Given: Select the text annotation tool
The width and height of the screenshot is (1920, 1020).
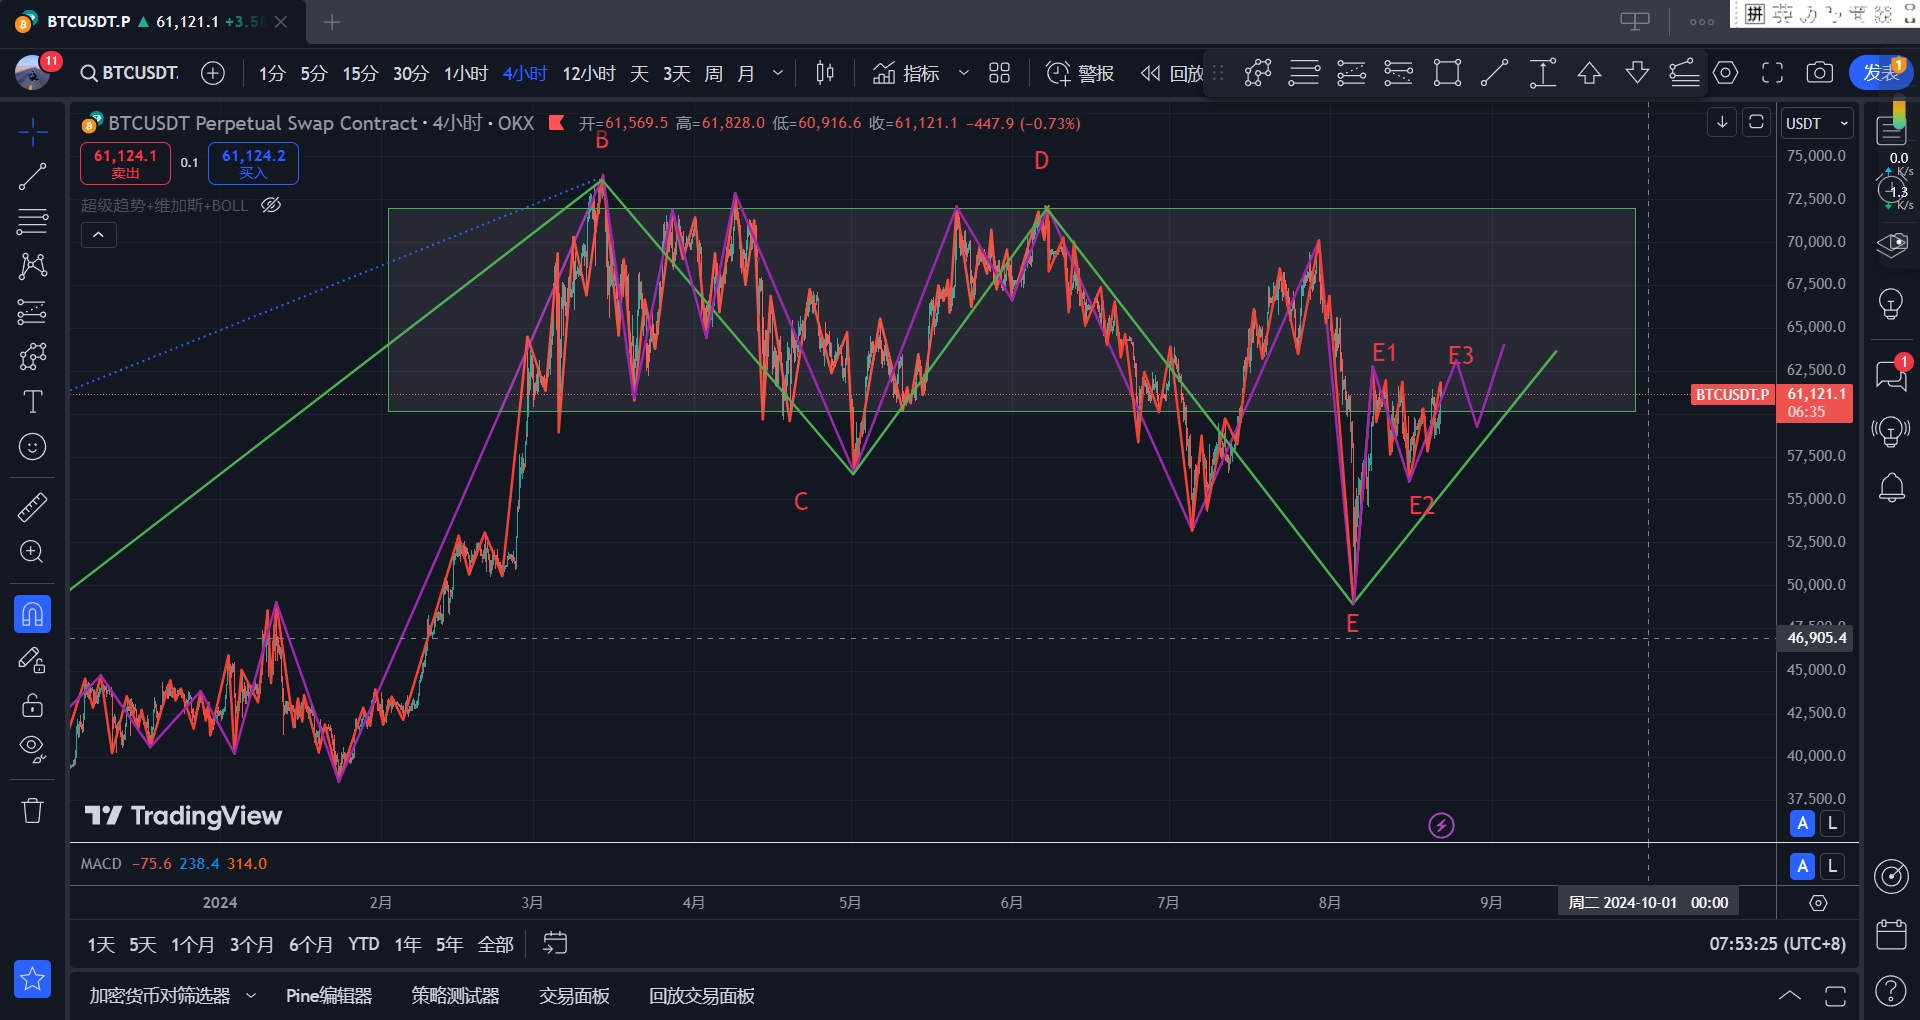Looking at the screenshot, I should coord(32,402).
